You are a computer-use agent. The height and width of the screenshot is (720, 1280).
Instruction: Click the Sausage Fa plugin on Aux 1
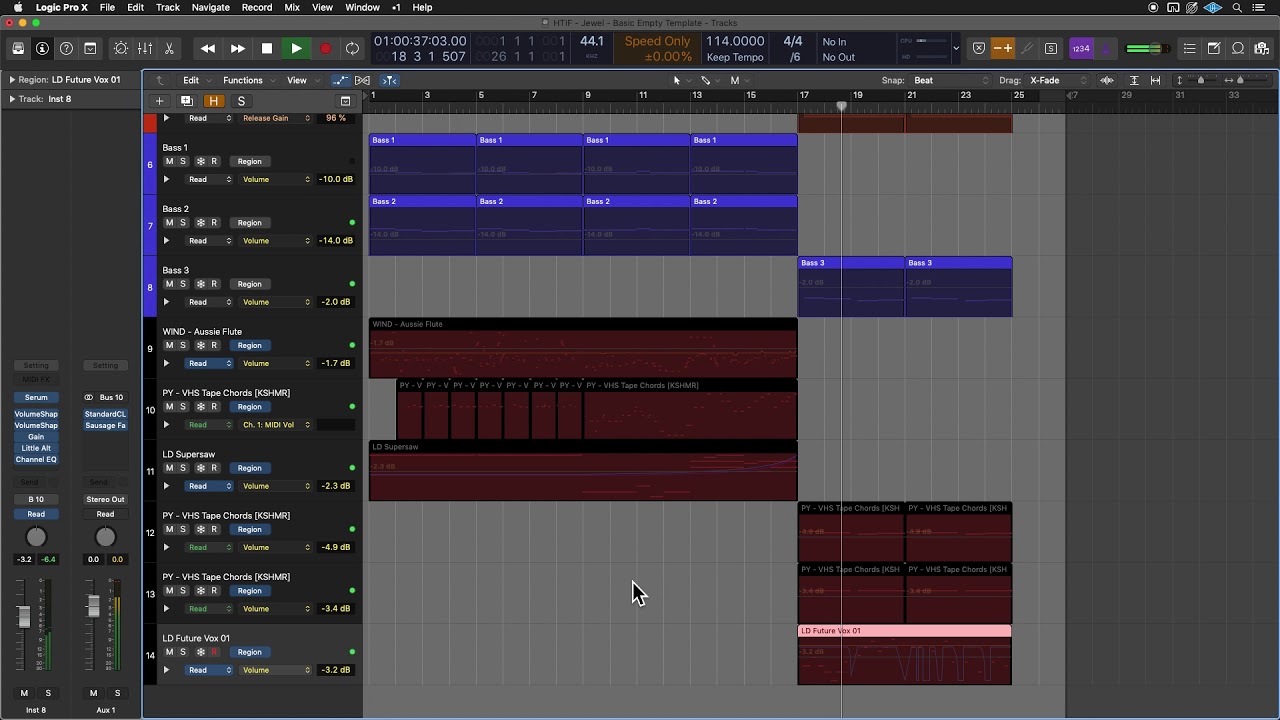coord(105,426)
